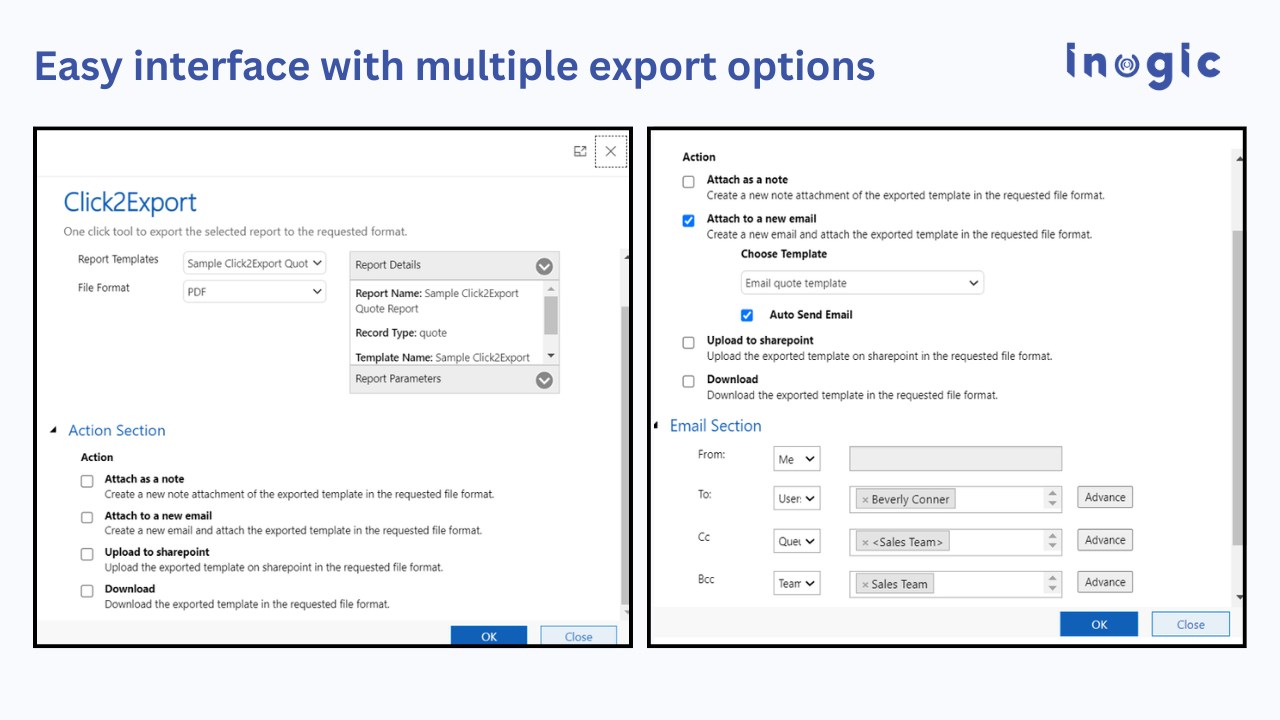The image size is (1280, 720).
Task: Check Attach to a new email in left dialog
Action: (87, 518)
